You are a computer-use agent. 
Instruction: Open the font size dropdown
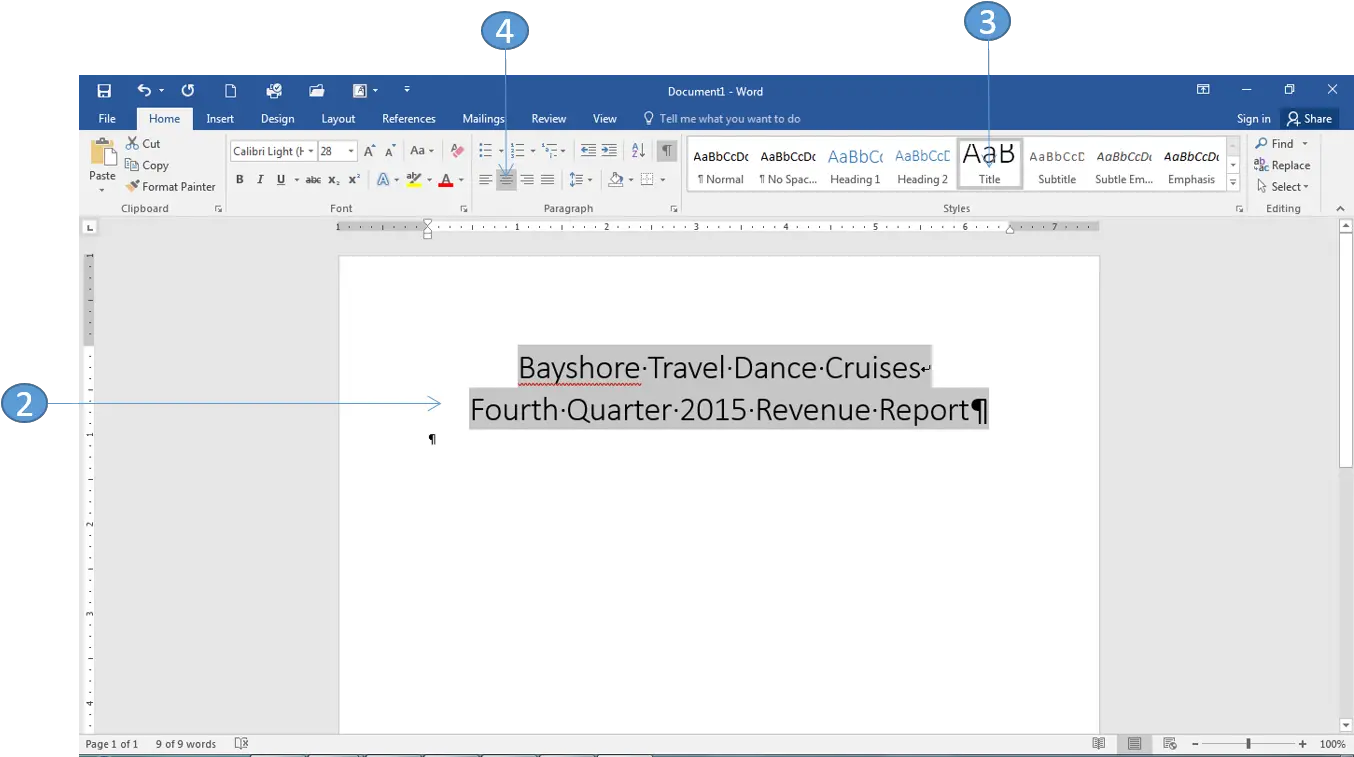[351, 151]
